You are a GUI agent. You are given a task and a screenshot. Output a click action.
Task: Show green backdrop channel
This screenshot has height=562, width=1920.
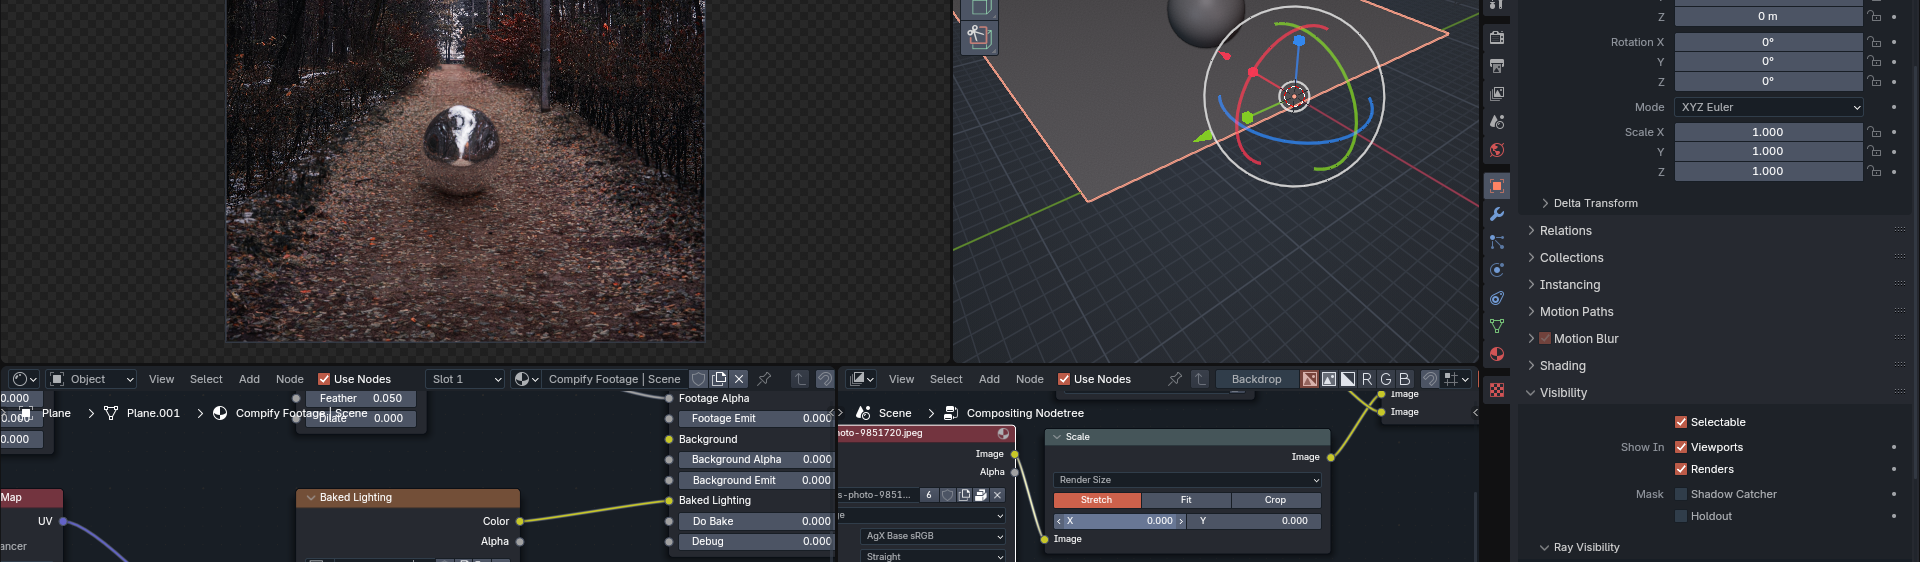[1386, 379]
